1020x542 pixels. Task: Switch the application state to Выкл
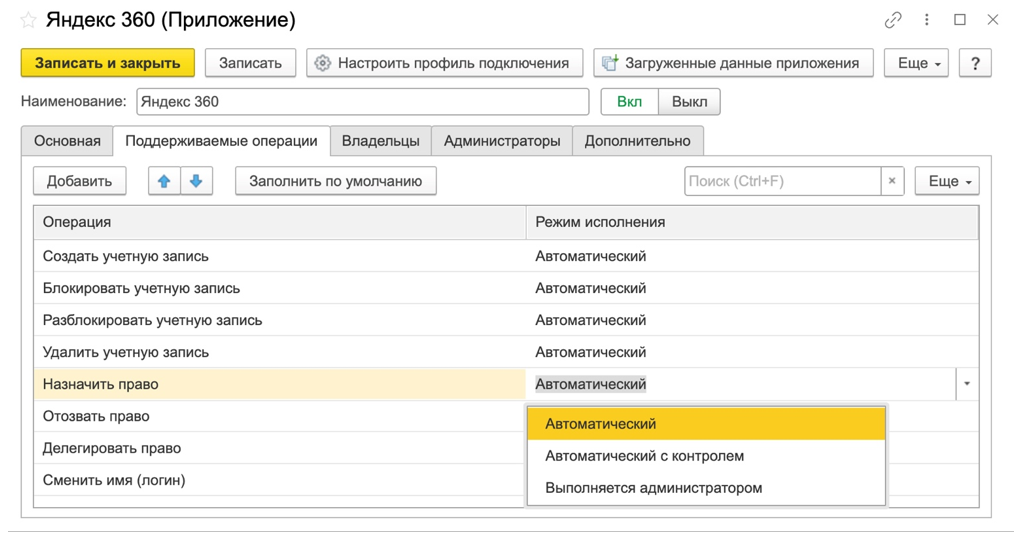tap(689, 102)
